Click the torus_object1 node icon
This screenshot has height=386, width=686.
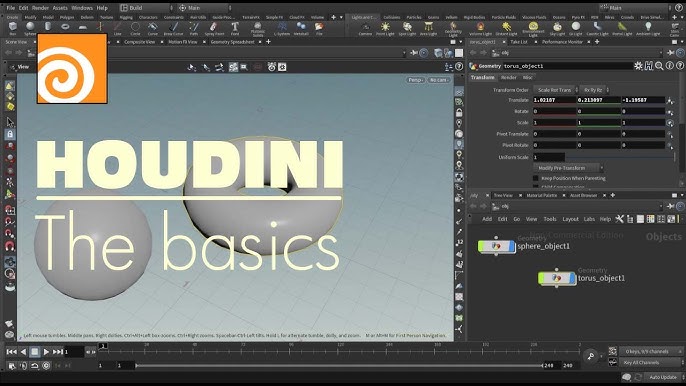click(556, 278)
